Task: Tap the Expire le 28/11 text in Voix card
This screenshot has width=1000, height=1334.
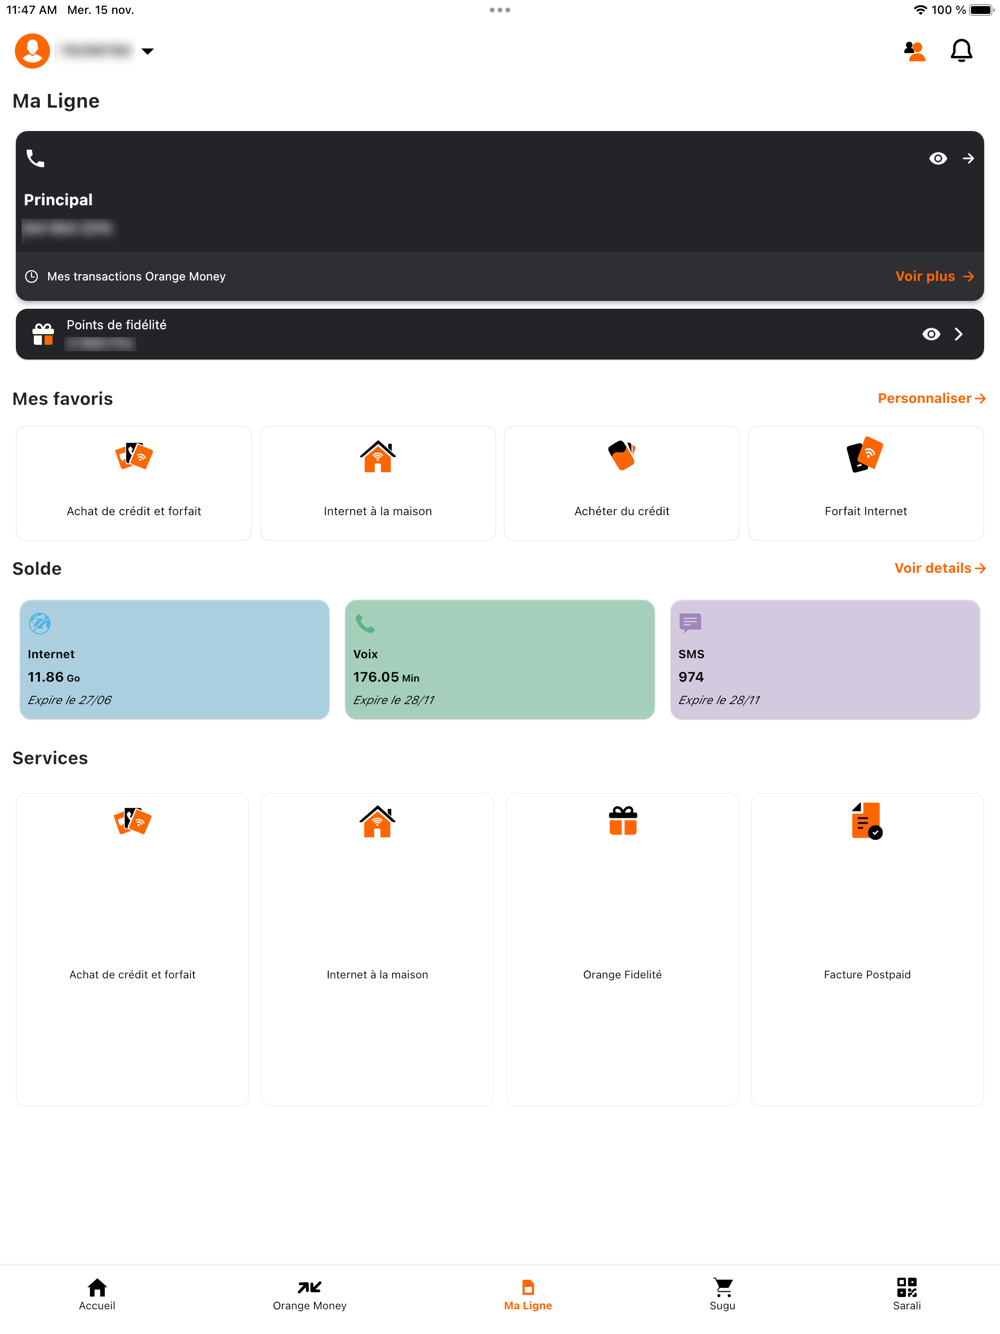Action: click(394, 700)
